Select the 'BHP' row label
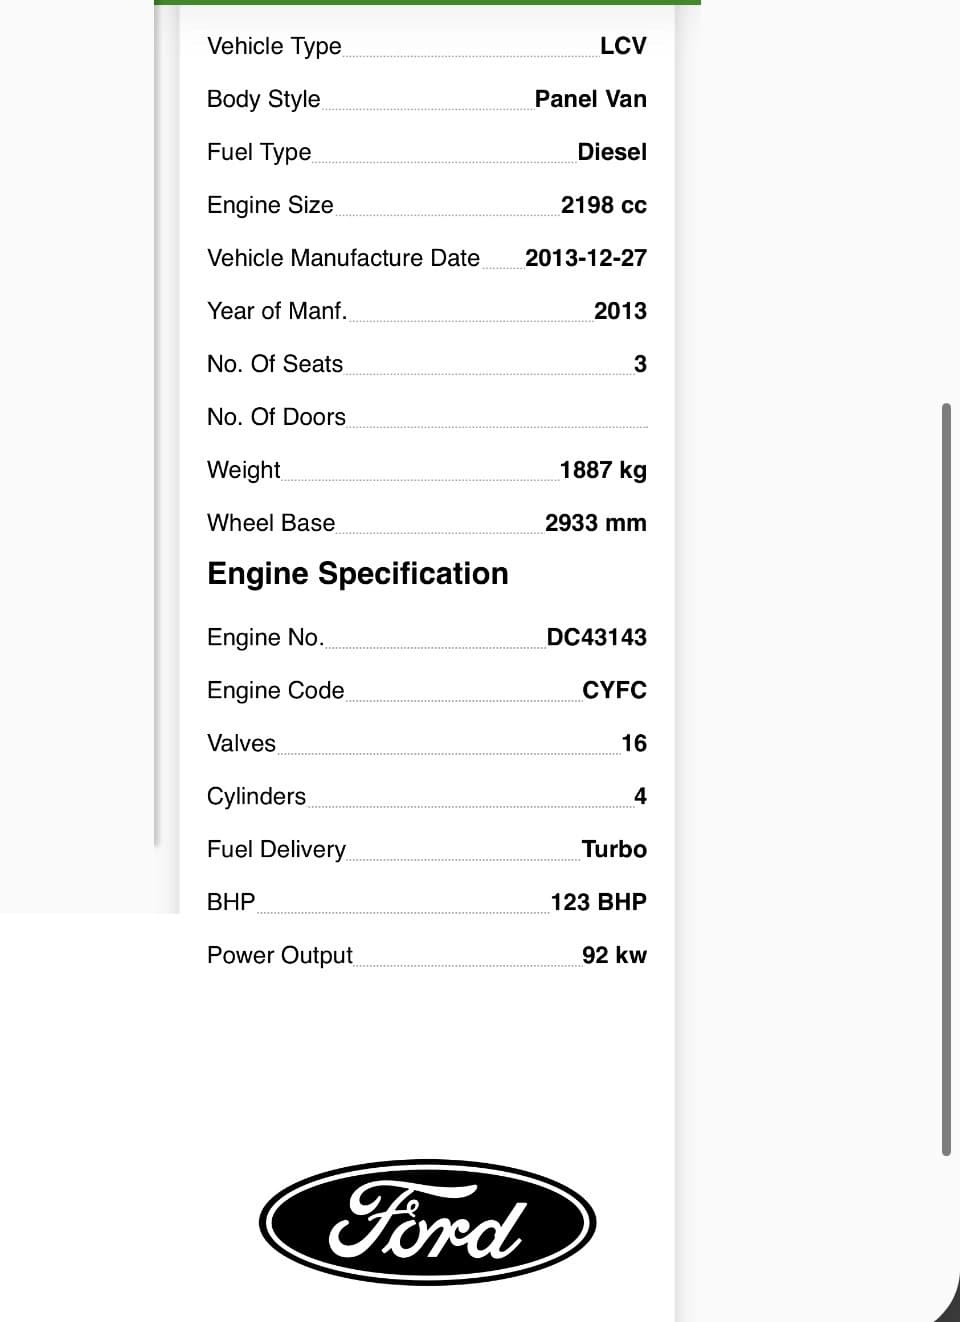The width and height of the screenshot is (960, 1322). coord(231,902)
